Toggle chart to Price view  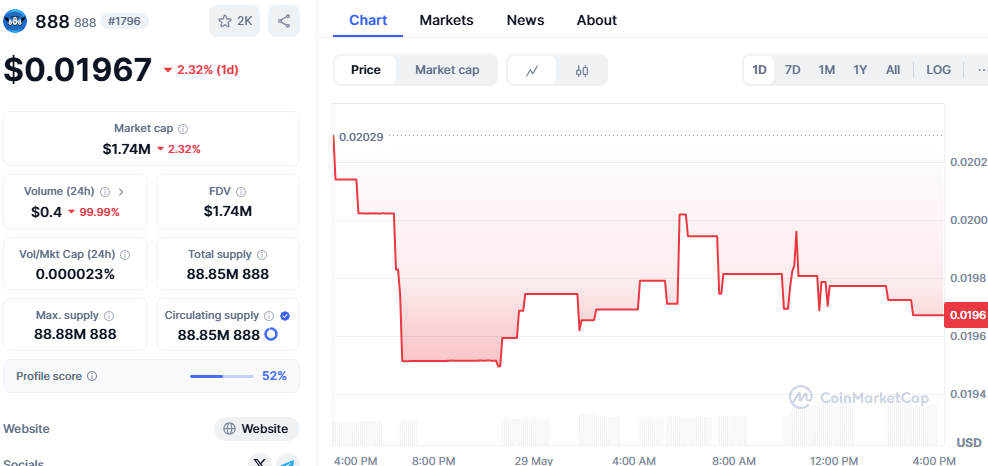366,70
